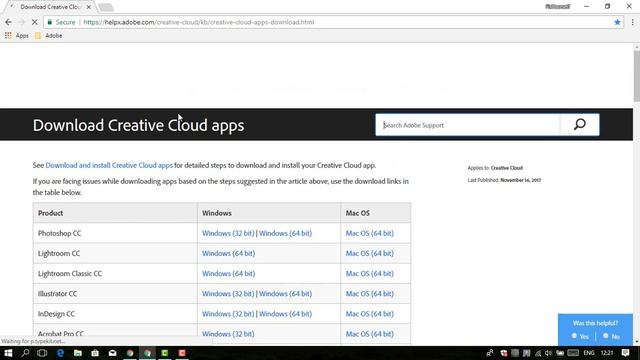Image resolution: width=640 pixels, height=360 pixels.
Task: Click the green C app icon in taskbar
Action: pos(165,353)
